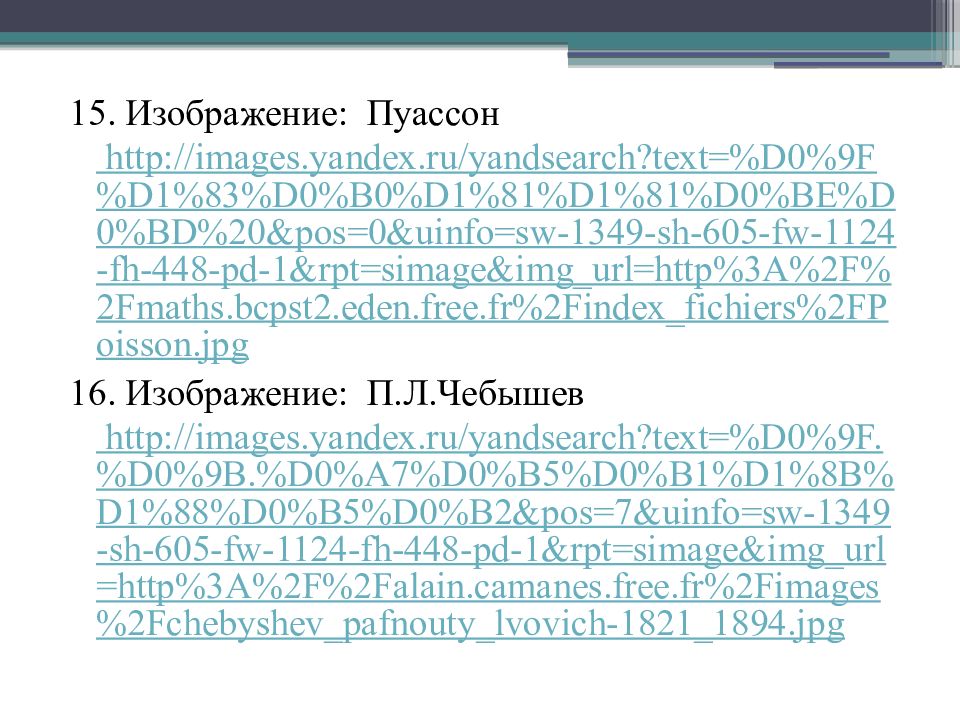The width and height of the screenshot is (960, 720).
Task: Select the heading '15. Изображение: Пуассон'
Action: pyautogui.click(x=285, y=114)
